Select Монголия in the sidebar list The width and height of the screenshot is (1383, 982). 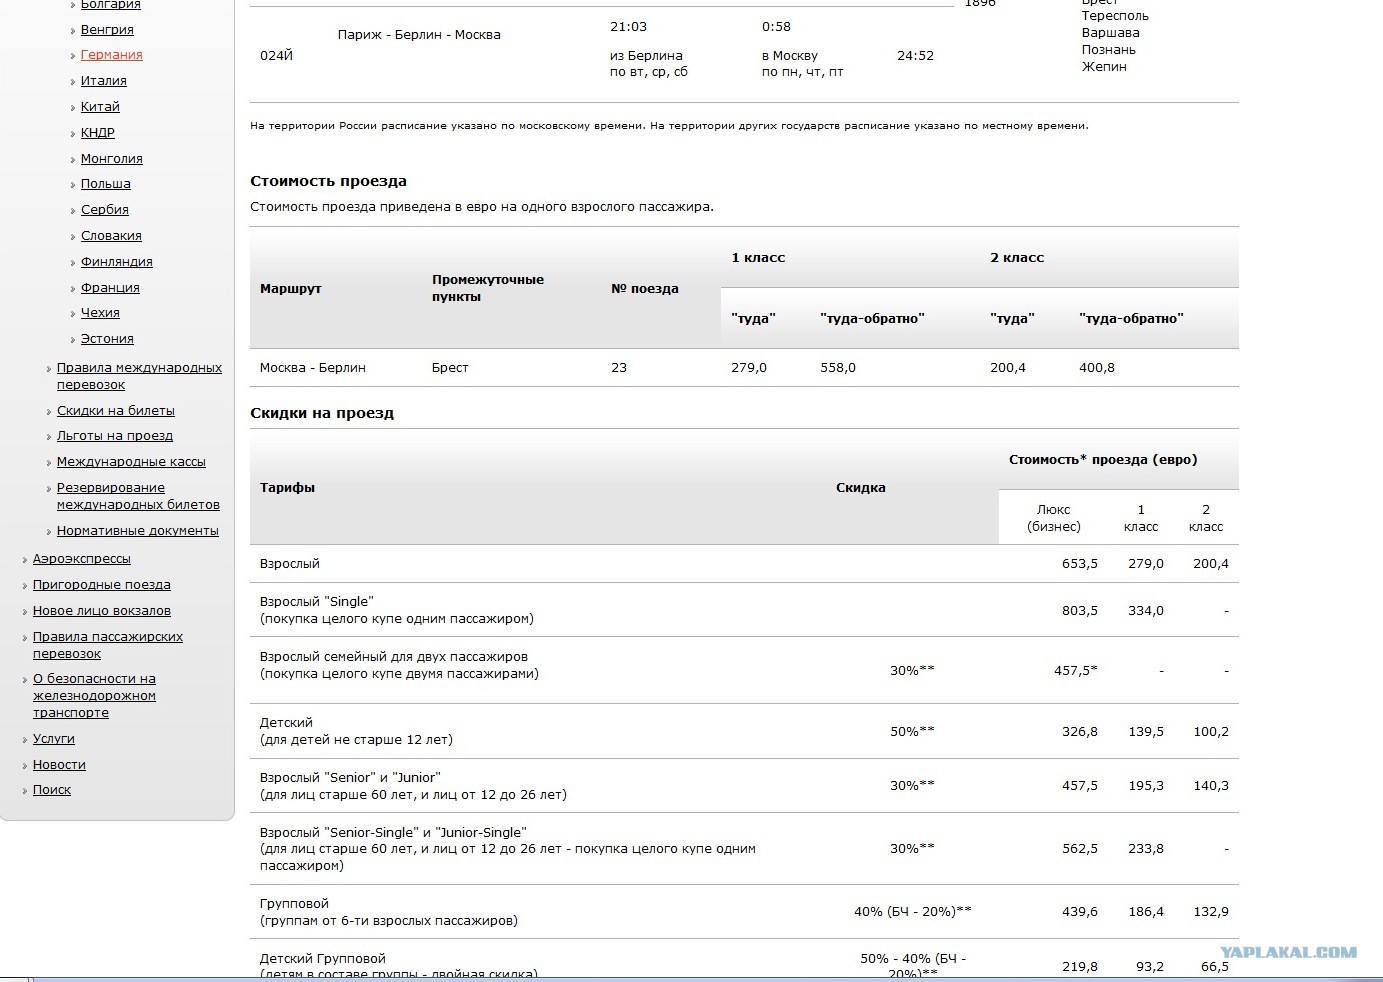(x=112, y=158)
